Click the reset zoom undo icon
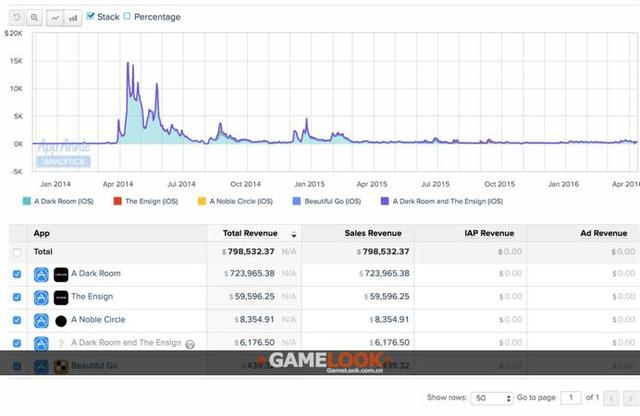Image resolution: width=640 pixels, height=416 pixels. [14, 18]
